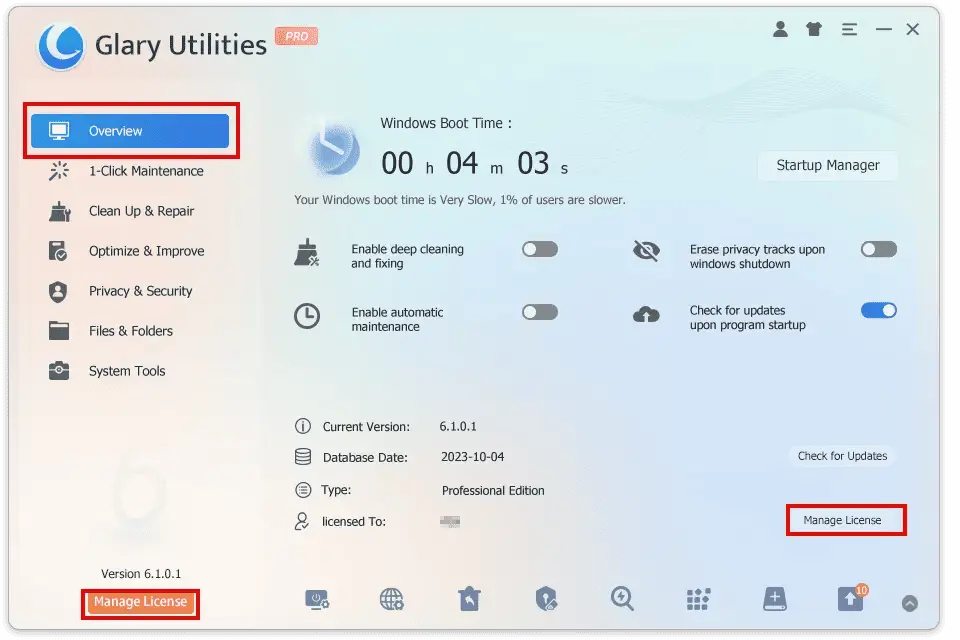Viewport: 960px width, 640px height.
Task: Open the hamburger menu icon
Action: coord(849,29)
